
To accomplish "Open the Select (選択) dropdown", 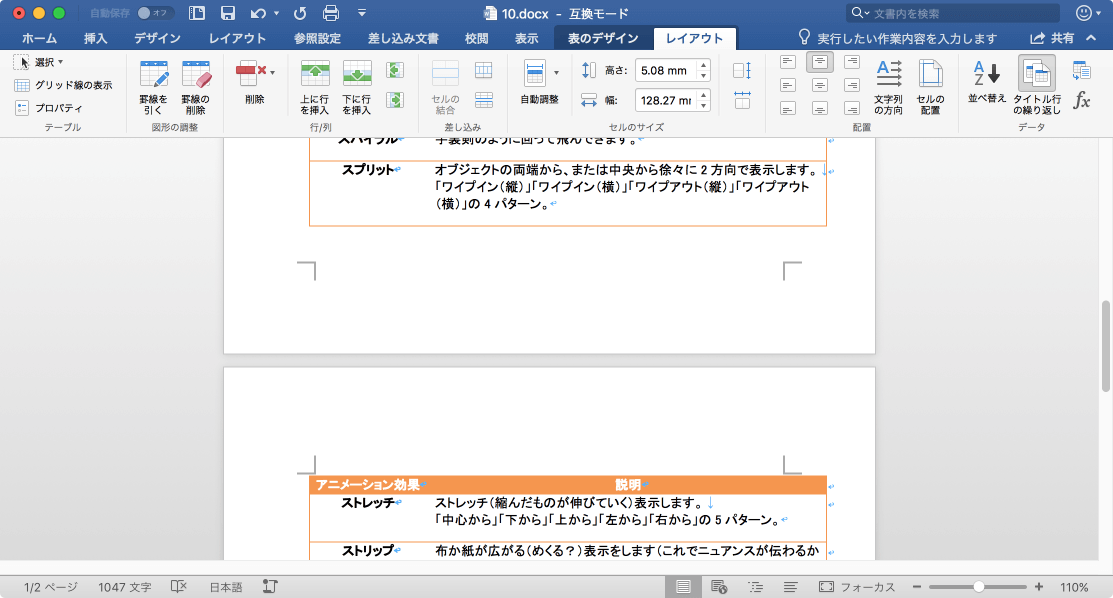I will point(39,62).
